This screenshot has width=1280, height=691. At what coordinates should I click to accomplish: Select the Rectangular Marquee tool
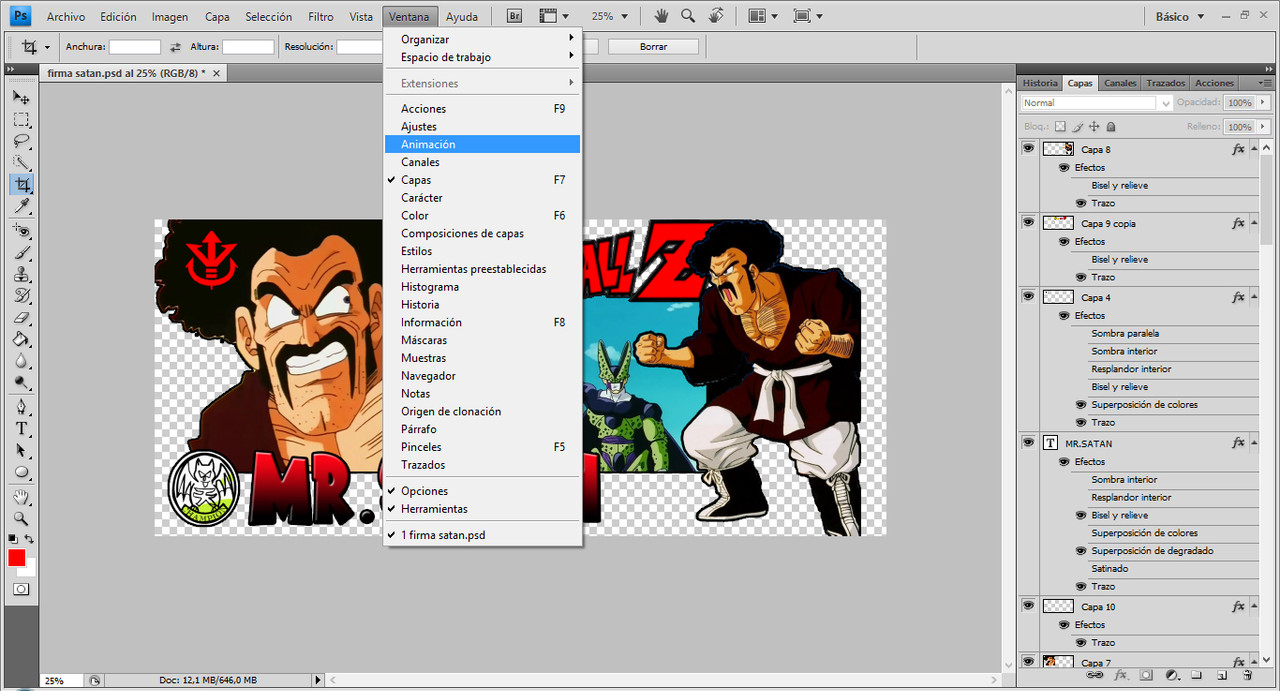pos(21,119)
